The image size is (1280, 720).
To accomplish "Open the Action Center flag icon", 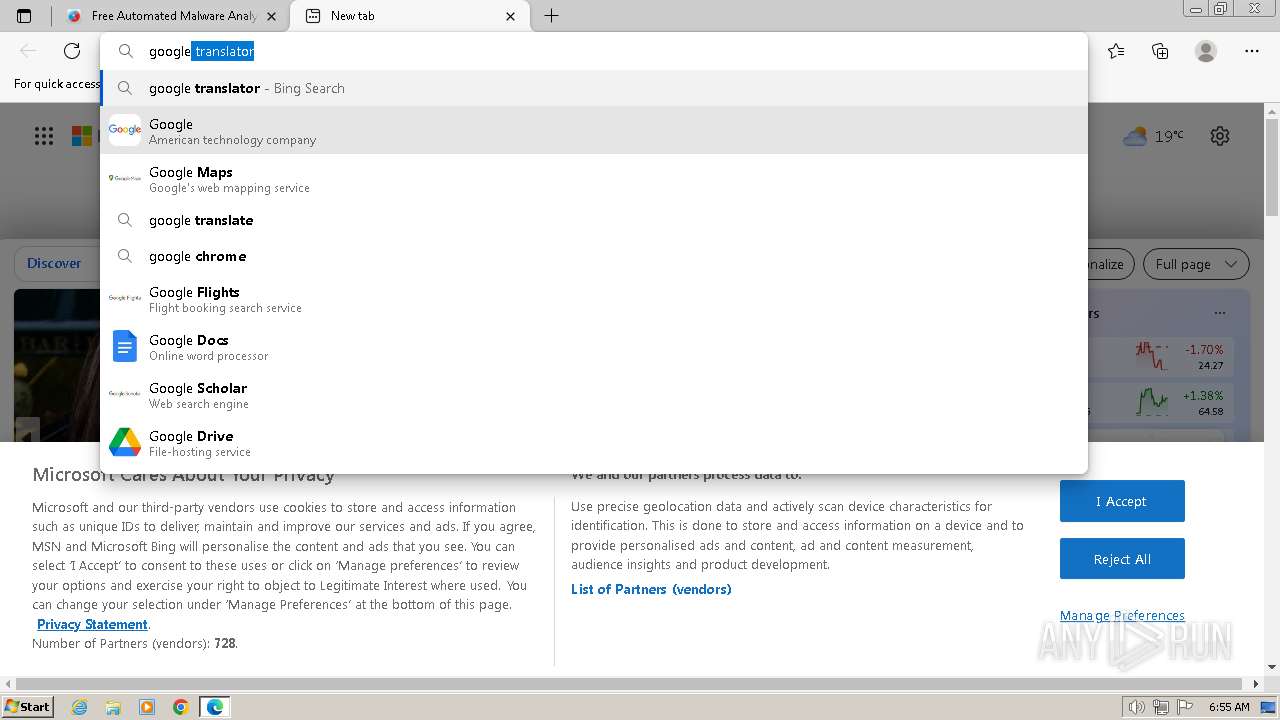I will (1186, 707).
